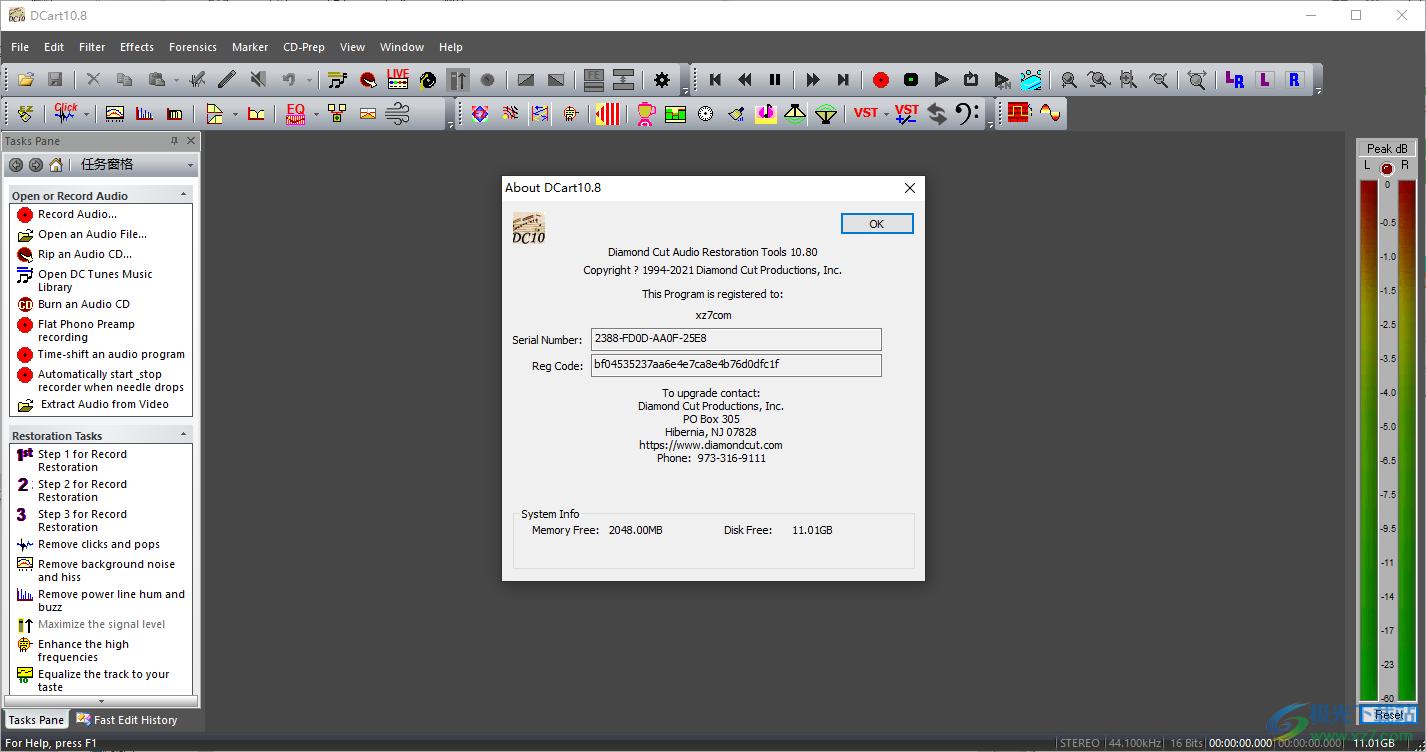Click the red VST plugin icon
This screenshot has width=1426, height=752.
(x=865, y=114)
